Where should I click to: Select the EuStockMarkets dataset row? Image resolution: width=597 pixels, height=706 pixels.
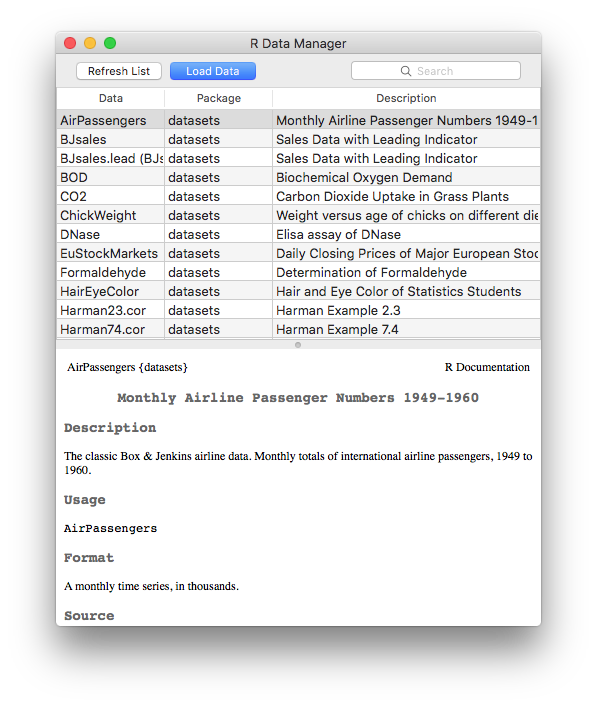point(298,253)
